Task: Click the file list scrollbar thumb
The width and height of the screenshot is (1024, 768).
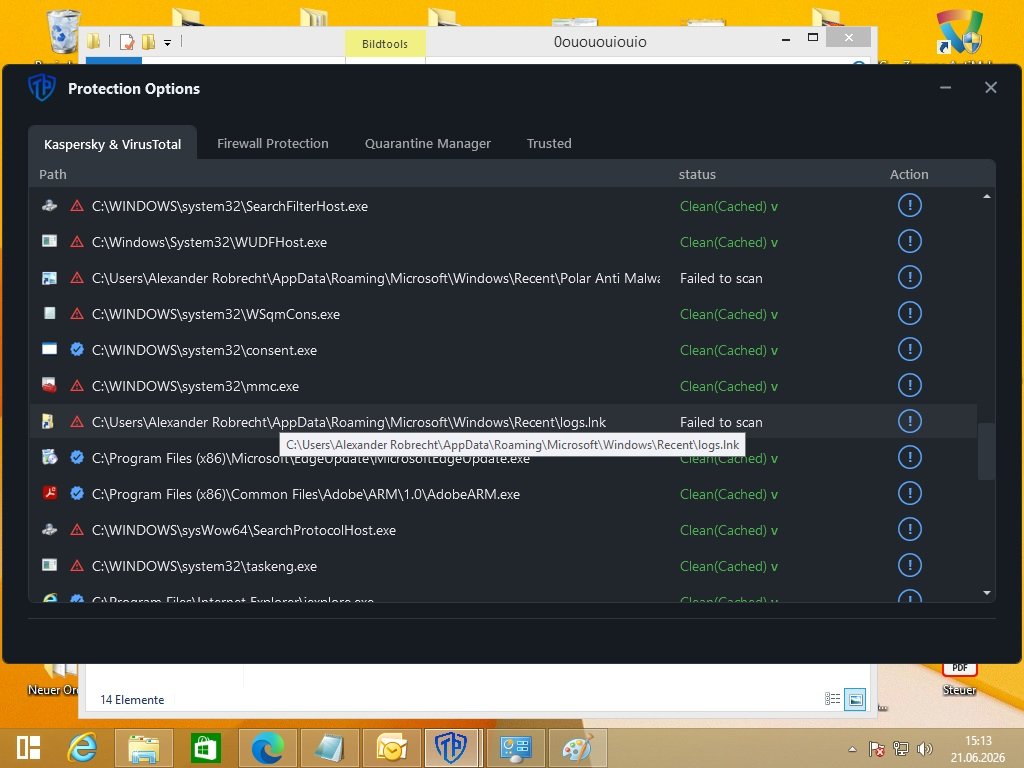Action: (x=986, y=451)
